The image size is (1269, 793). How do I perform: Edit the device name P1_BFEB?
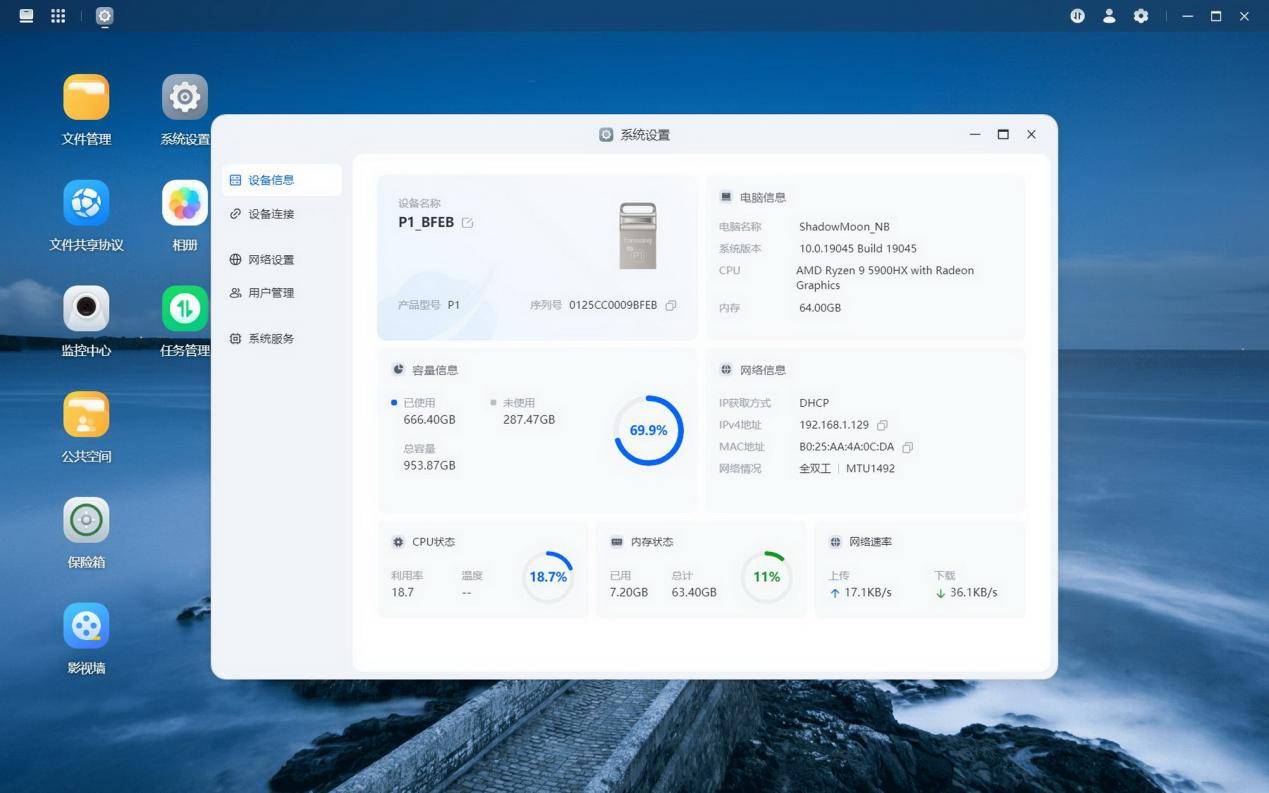pyautogui.click(x=467, y=223)
